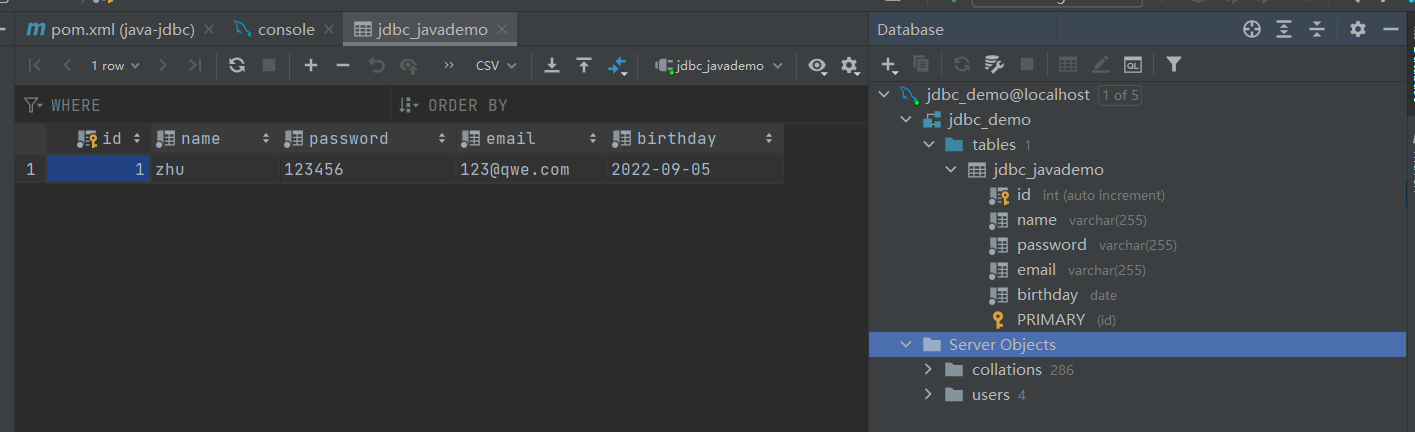Go to previous page of rows
The width and height of the screenshot is (1415, 432).
tap(67, 65)
